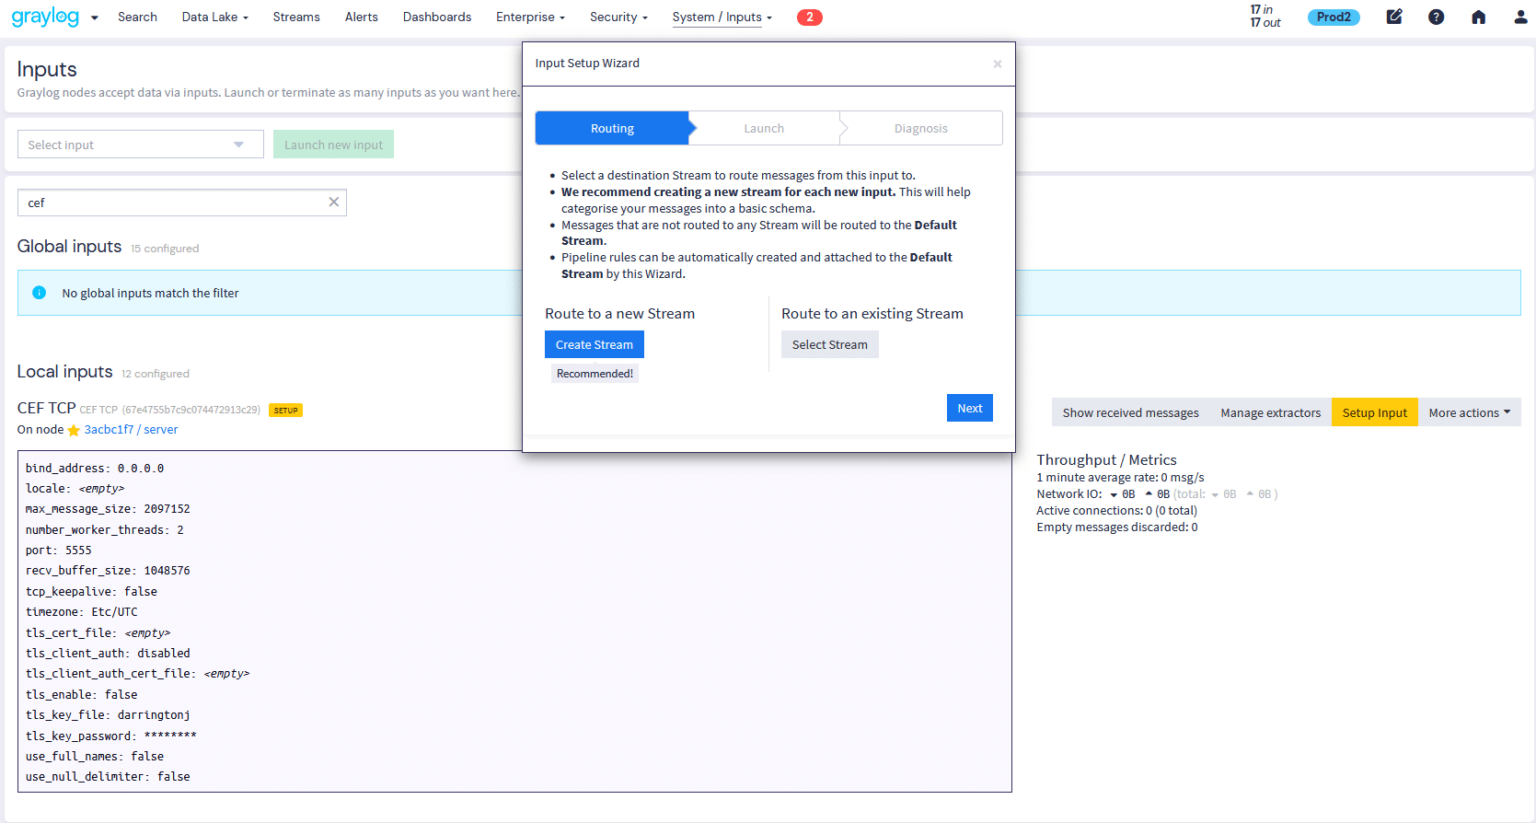Click Next in the Input Setup Wizard
The image size is (1536, 823).
tap(968, 407)
